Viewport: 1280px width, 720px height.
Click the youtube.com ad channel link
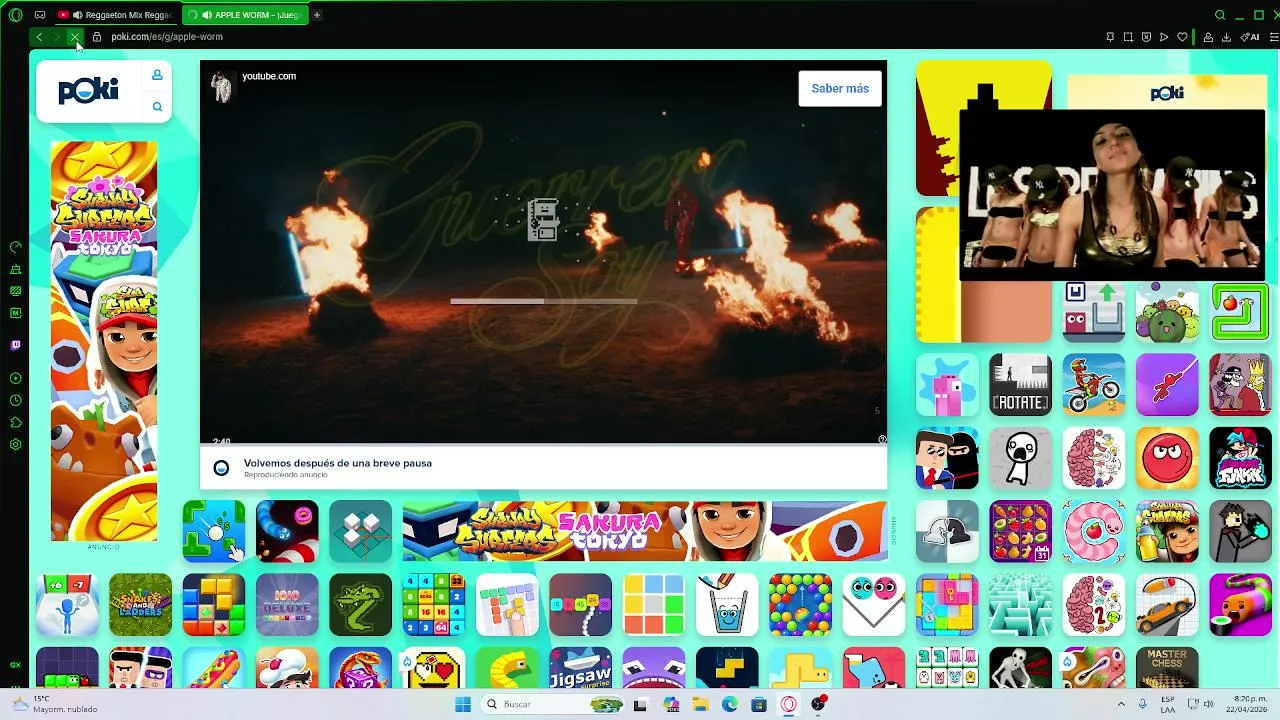coord(269,76)
